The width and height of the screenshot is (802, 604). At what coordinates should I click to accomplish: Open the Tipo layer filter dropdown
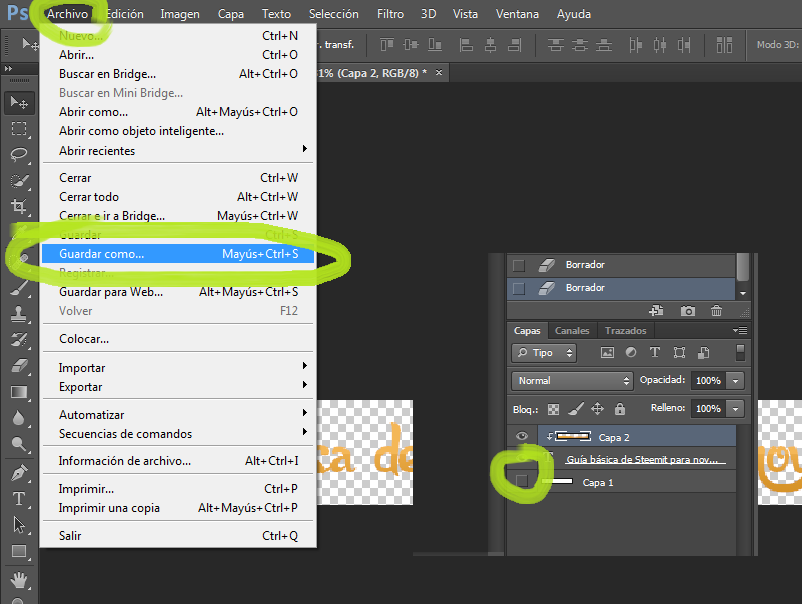coord(544,353)
